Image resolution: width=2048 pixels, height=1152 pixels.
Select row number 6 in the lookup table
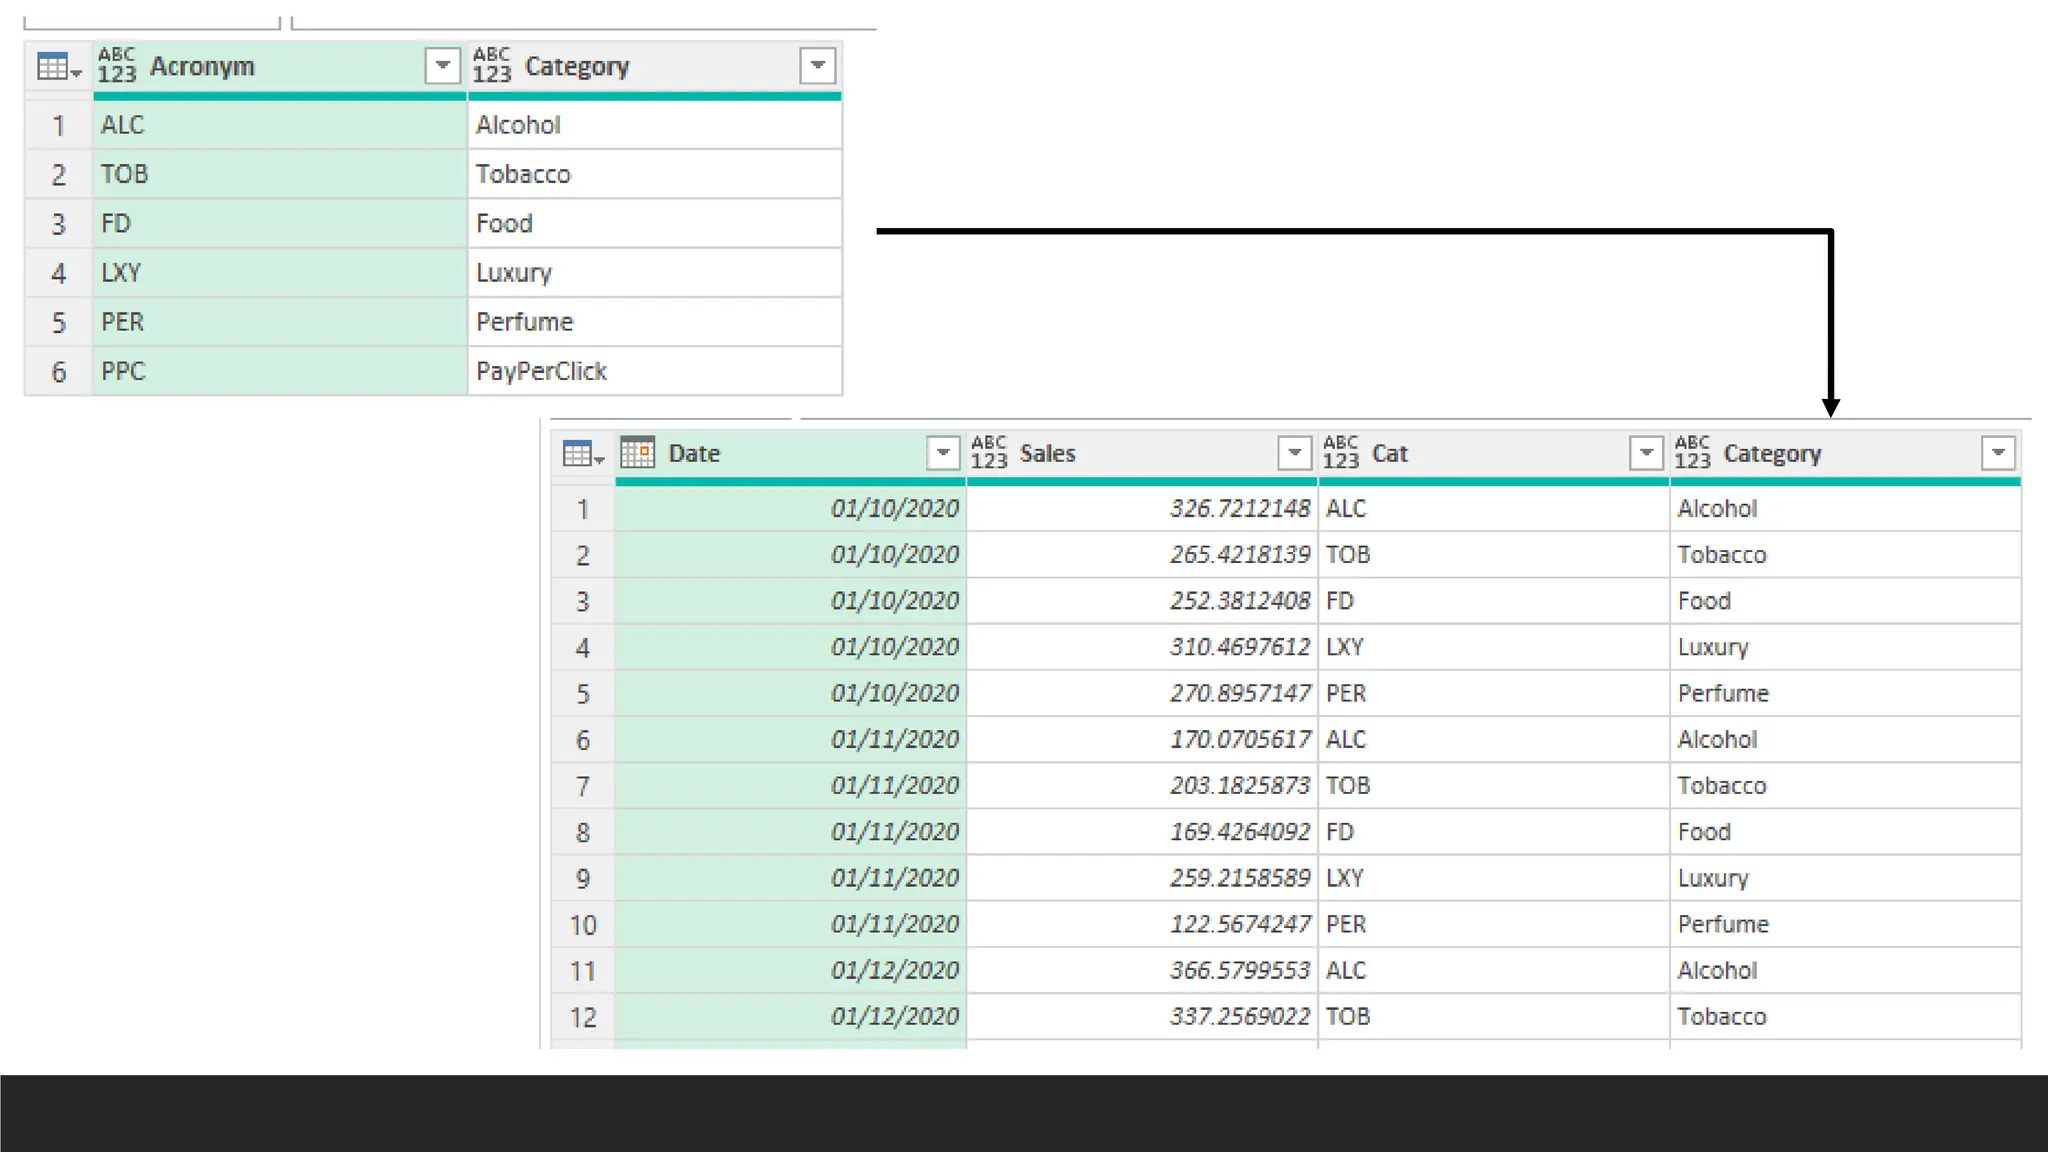(59, 372)
